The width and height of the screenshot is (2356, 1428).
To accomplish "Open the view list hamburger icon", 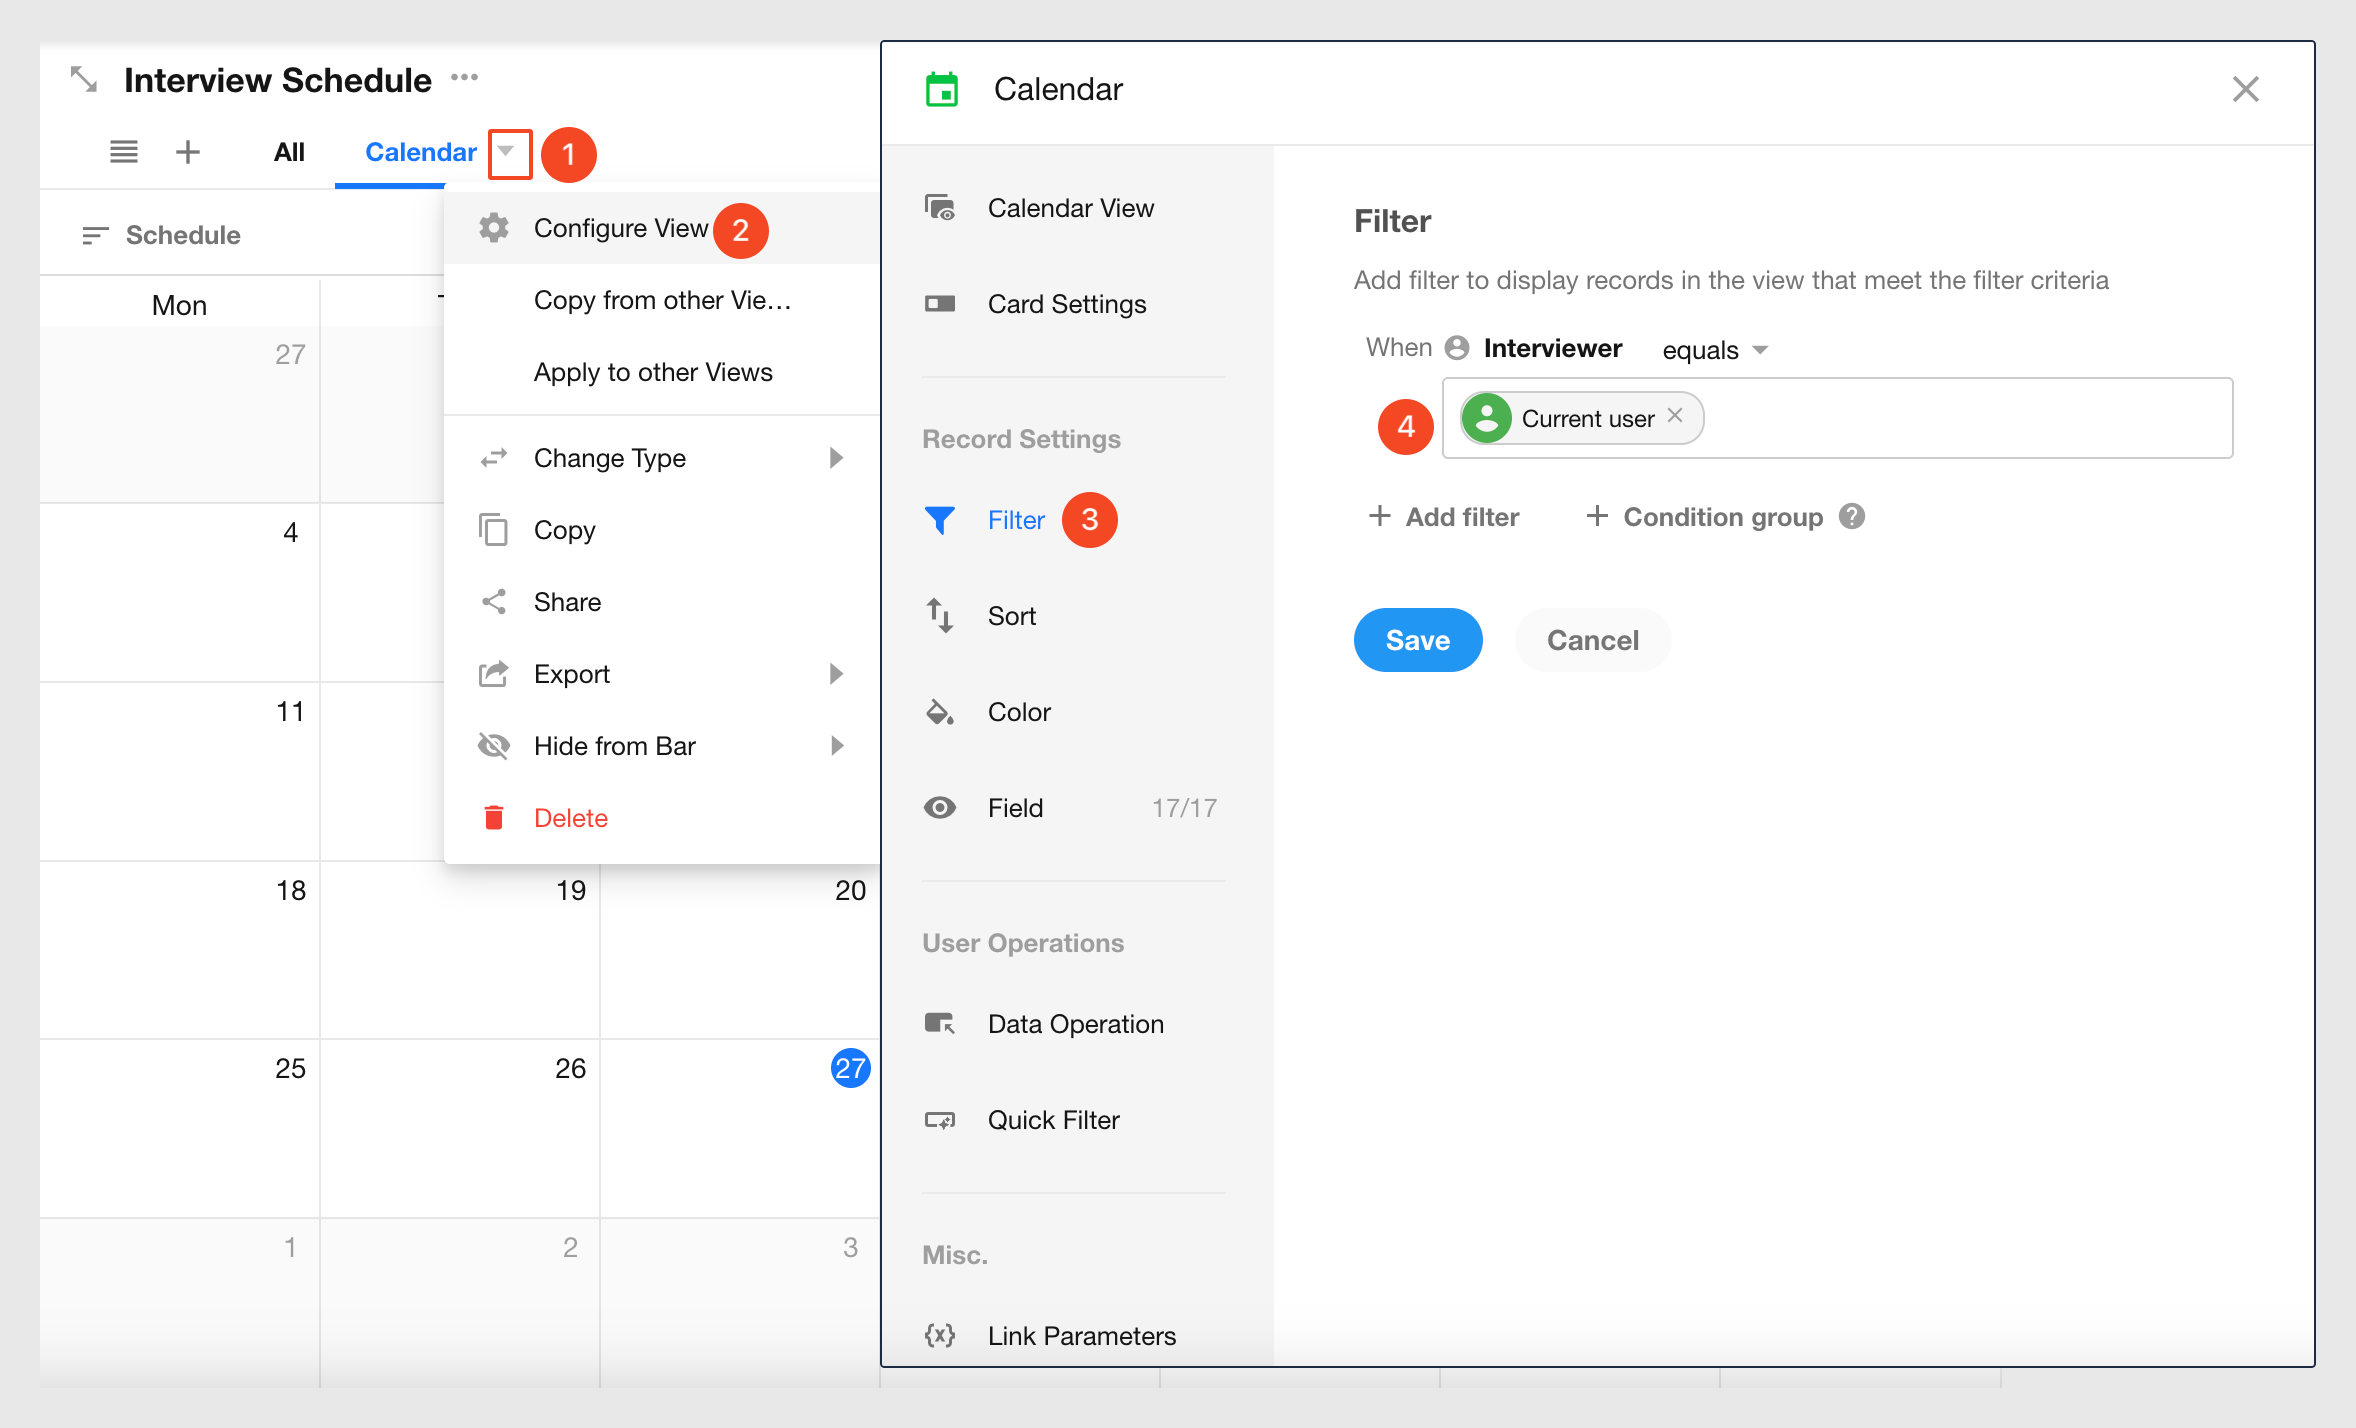I will (x=124, y=152).
